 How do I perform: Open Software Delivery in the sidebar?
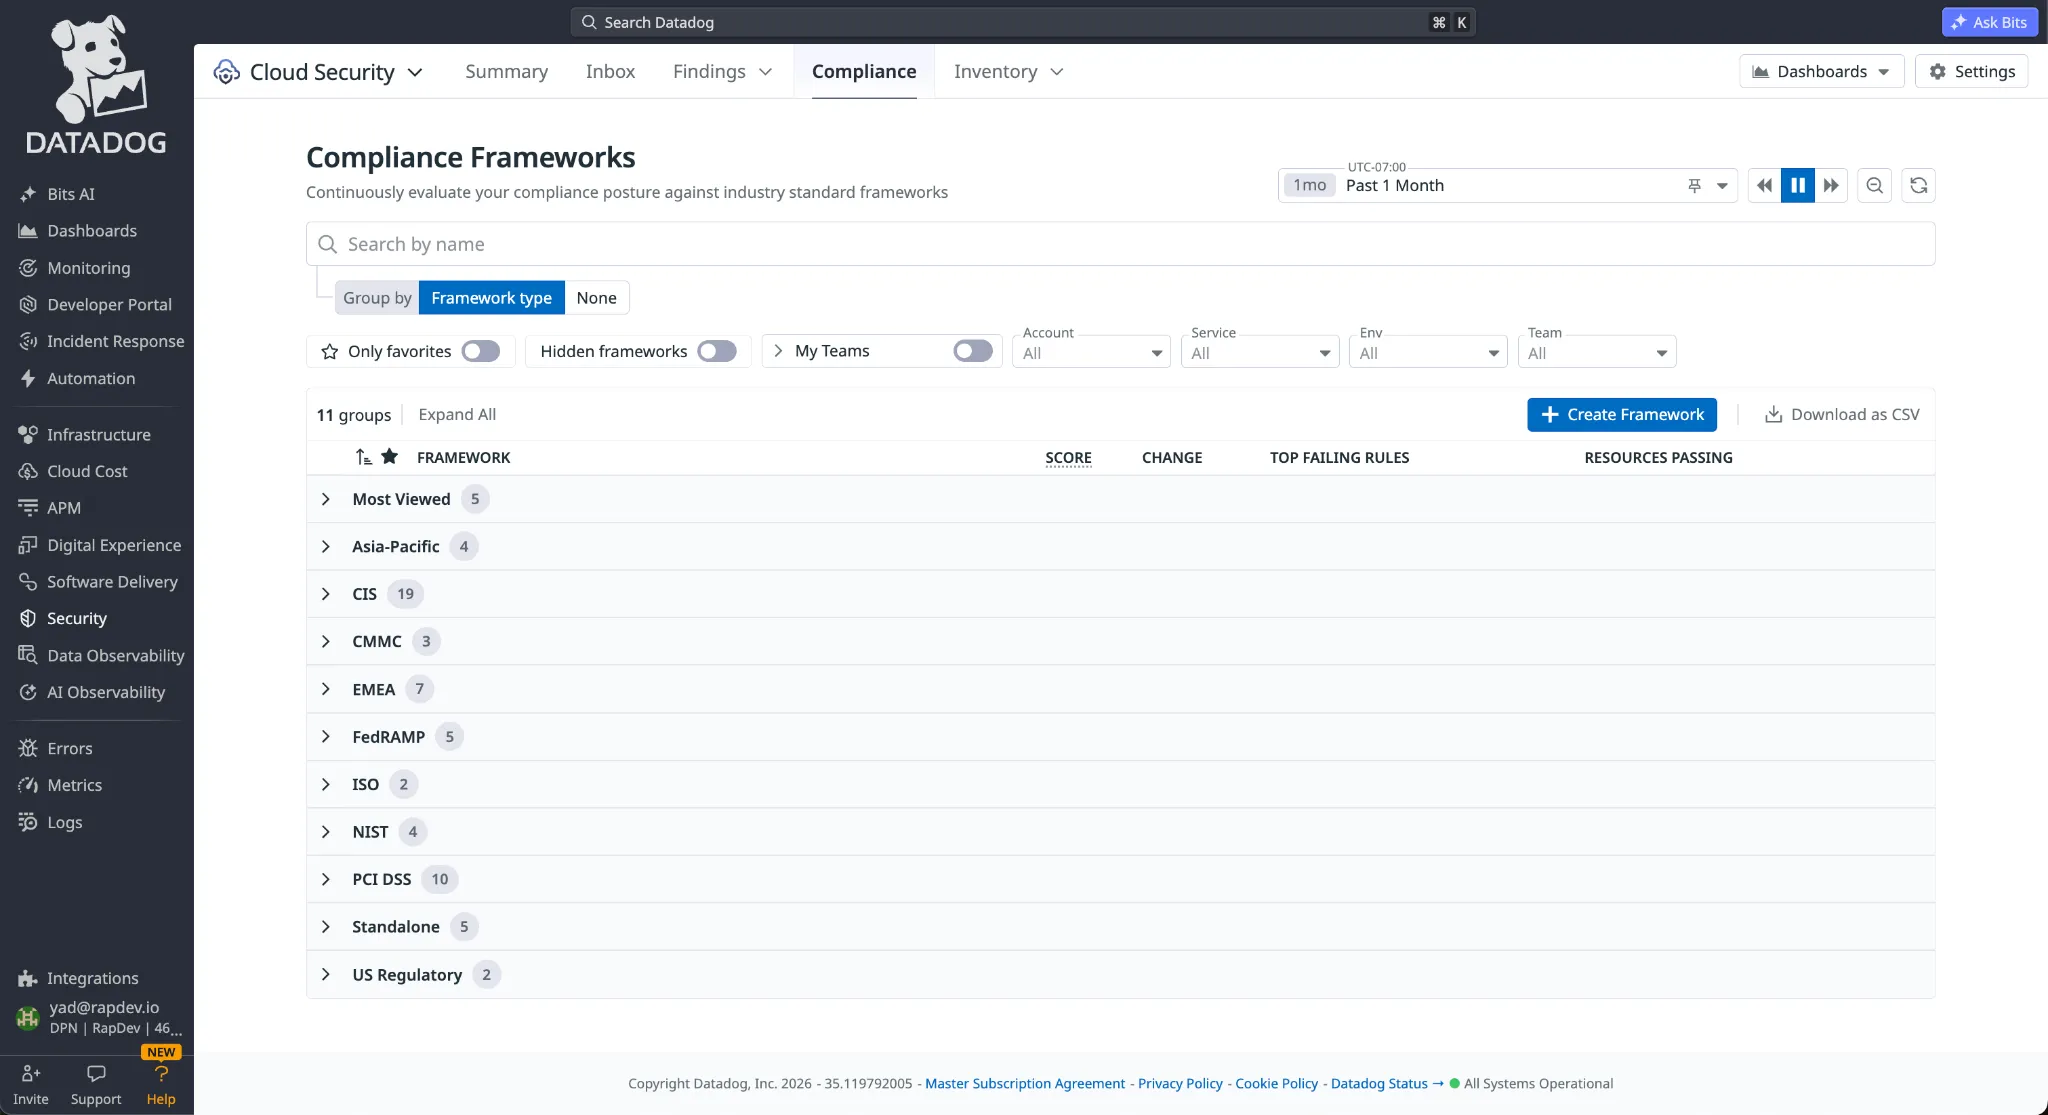97,582
